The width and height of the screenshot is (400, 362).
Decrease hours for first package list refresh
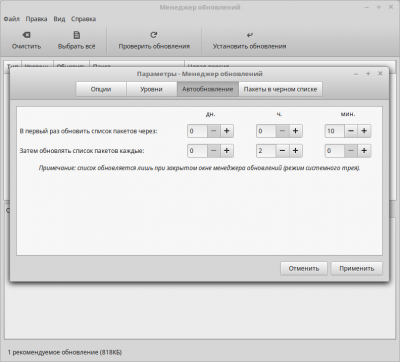[282, 131]
